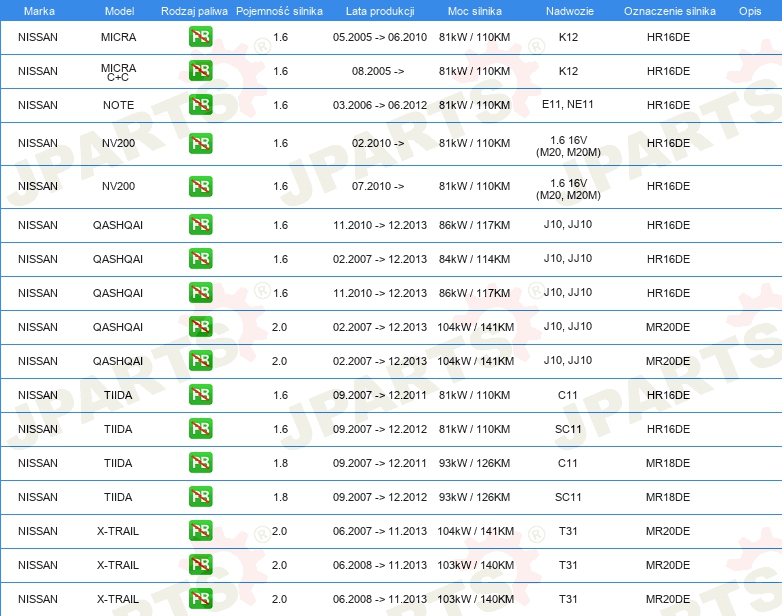This screenshot has width=782, height=616.
Task: Select the MICRA model cell in the 05.2005 row
Action: point(118,37)
